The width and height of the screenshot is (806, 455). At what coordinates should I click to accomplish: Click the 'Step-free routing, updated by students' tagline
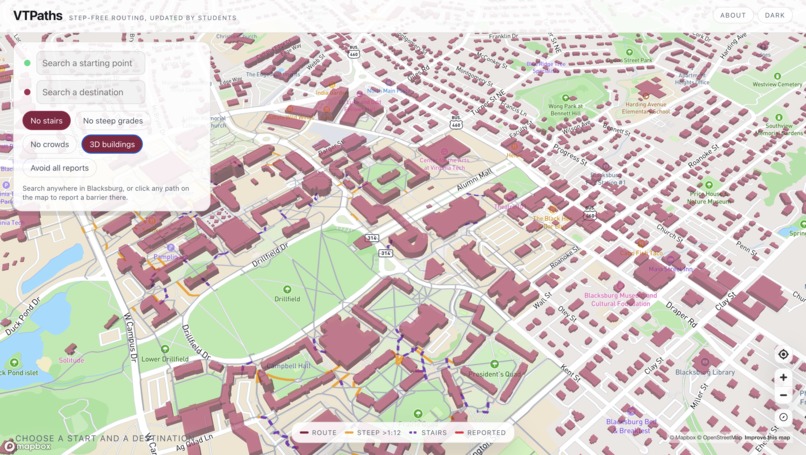pos(153,18)
